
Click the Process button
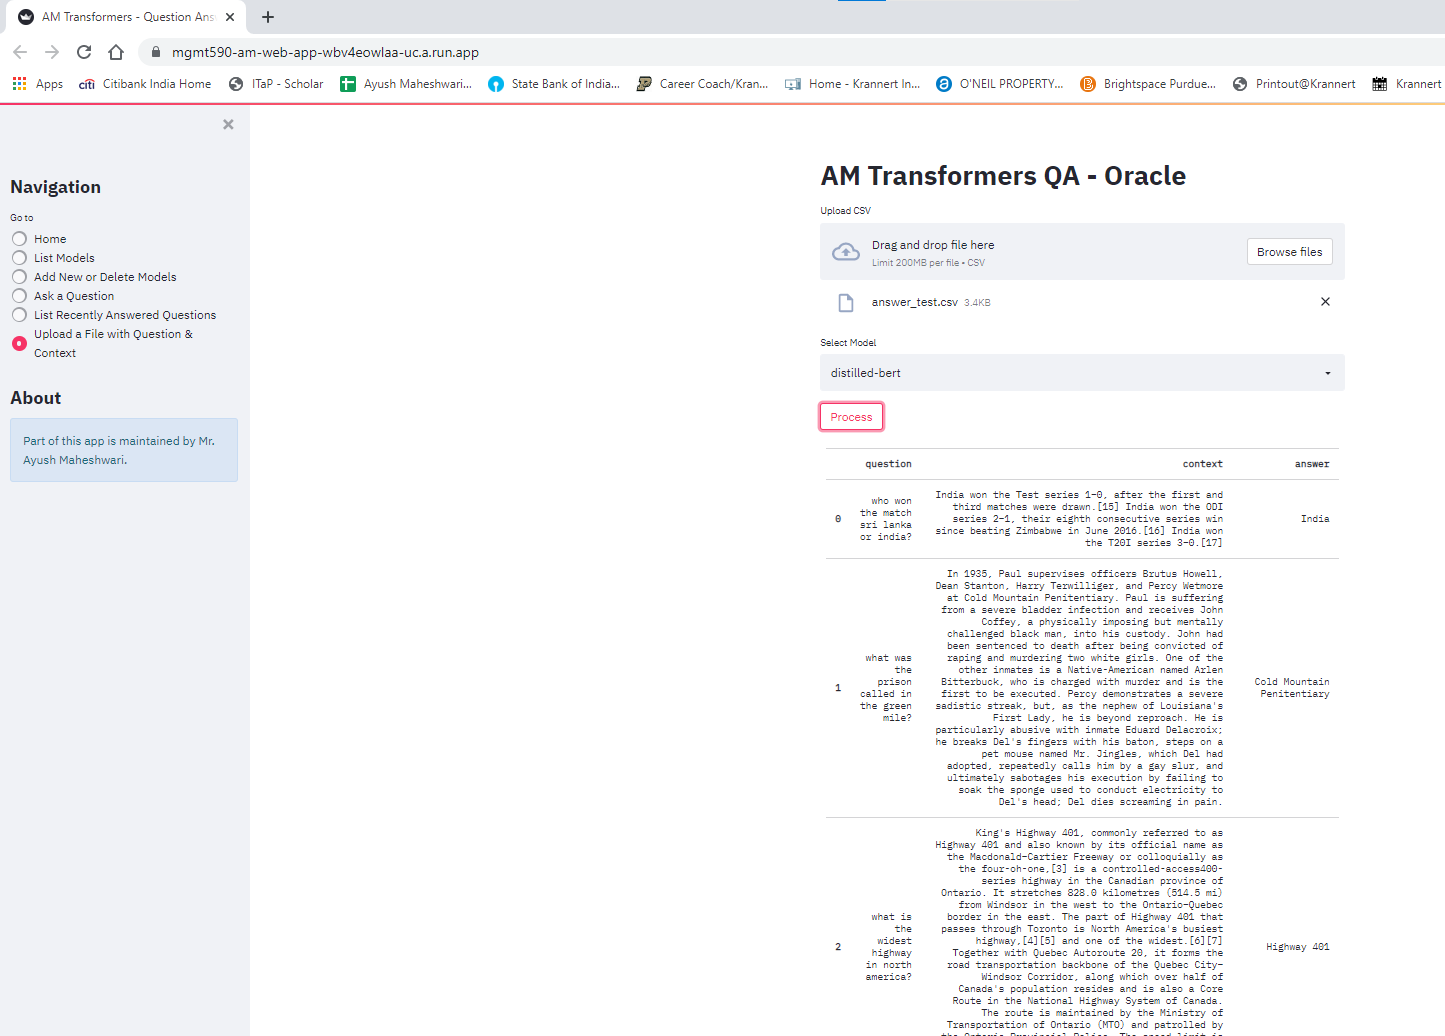[851, 416]
